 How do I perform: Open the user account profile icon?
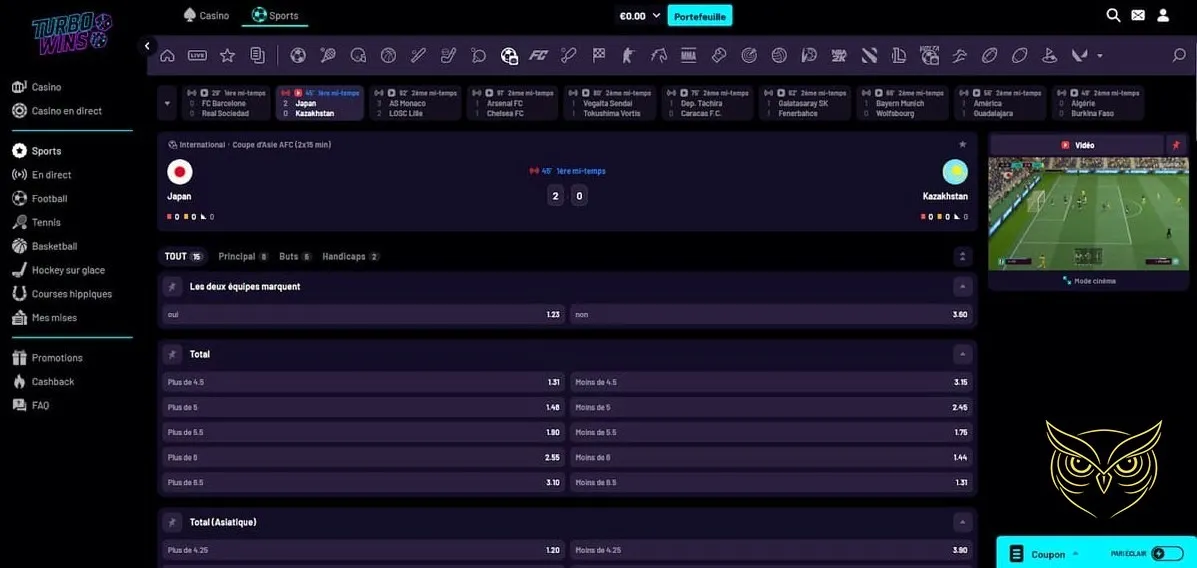[x=1163, y=15]
